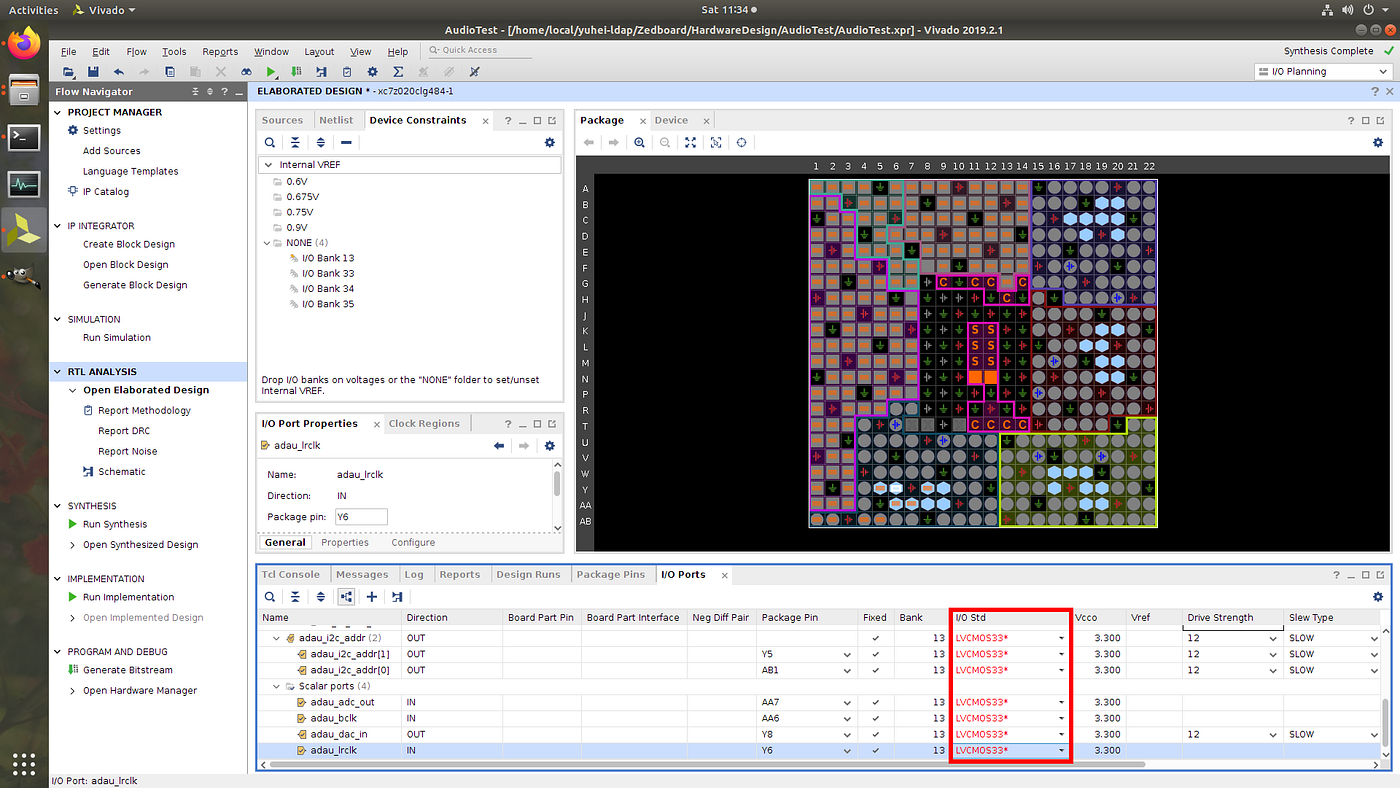Open System Monitor from the dock
Screen dimensions: 1400x788
(x=24, y=184)
